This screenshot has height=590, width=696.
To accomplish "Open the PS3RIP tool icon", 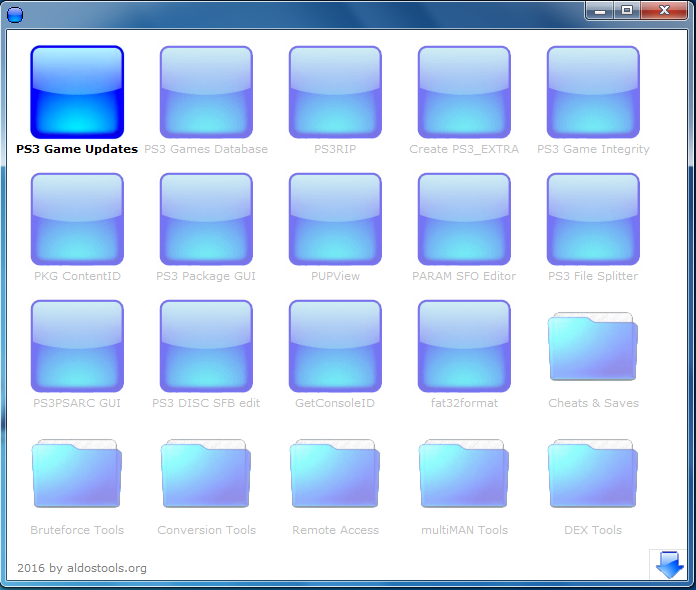I will pos(335,92).
